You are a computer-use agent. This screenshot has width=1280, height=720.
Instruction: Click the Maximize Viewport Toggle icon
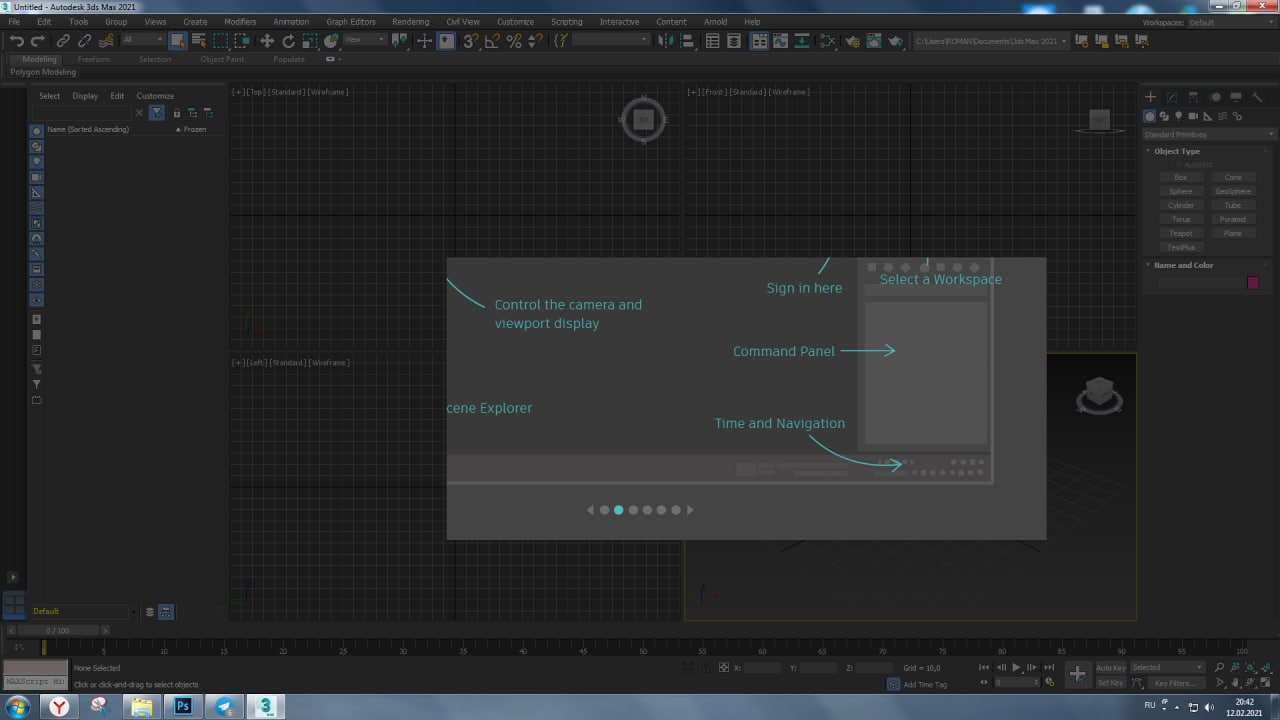pyautogui.click(x=1265, y=682)
